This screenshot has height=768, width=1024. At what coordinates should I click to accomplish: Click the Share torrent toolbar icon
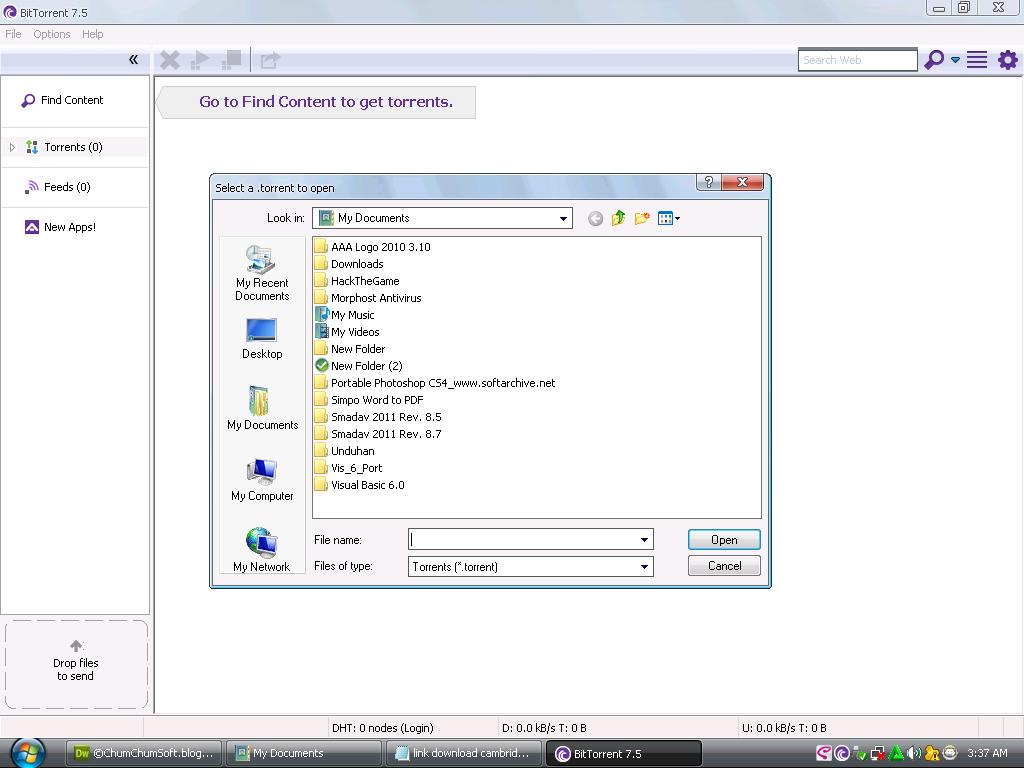[x=270, y=60]
